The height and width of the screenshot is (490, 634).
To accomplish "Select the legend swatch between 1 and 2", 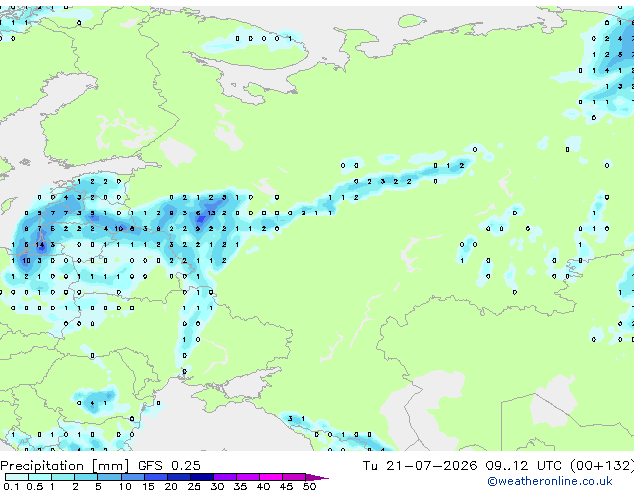I will (63, 477).
